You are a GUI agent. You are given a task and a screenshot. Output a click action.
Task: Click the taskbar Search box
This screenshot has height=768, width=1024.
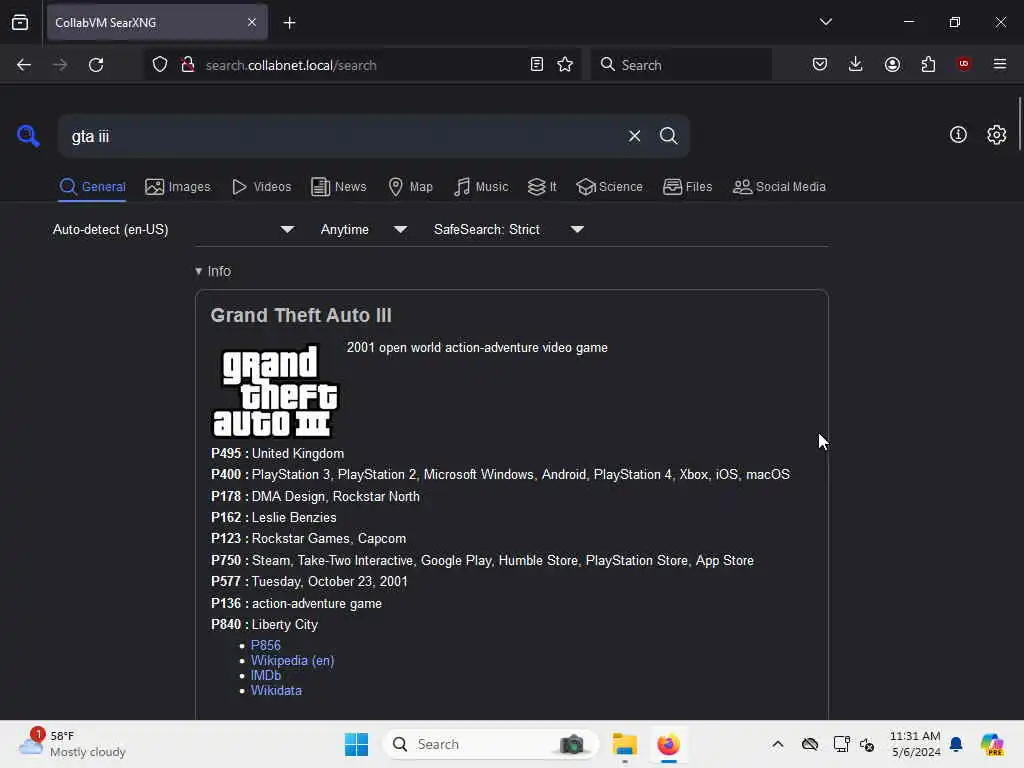point(491,744)
